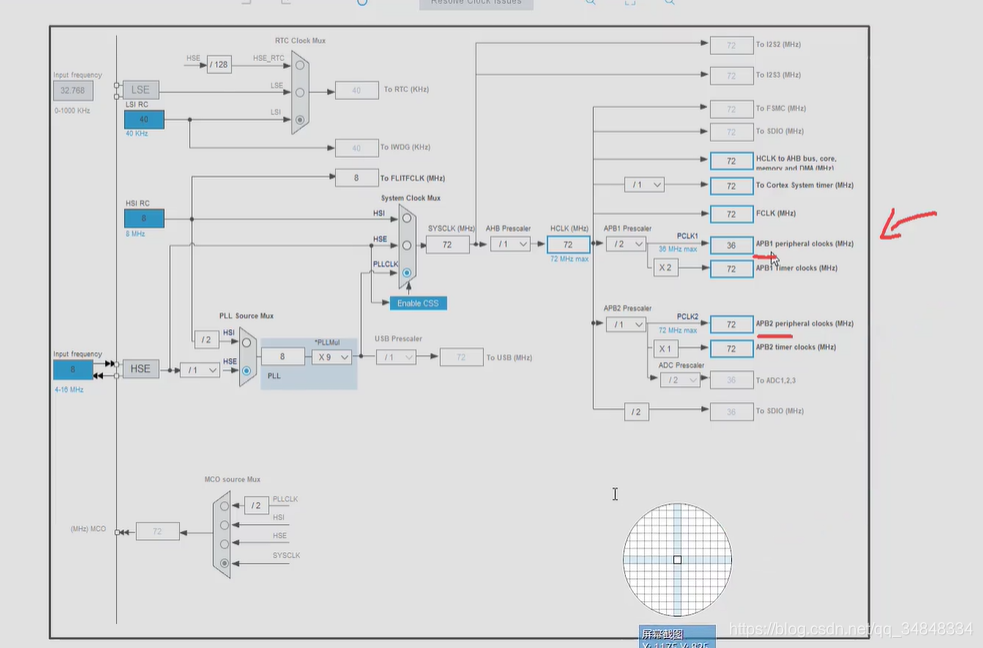Select LSE radio in RTC Clock Mux
The width and height of the screenshot is (983, 648).
coord(300,92)
